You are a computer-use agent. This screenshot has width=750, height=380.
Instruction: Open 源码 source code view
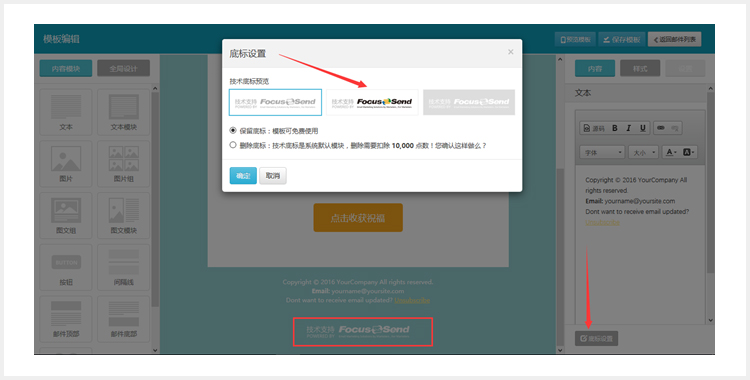594,128
